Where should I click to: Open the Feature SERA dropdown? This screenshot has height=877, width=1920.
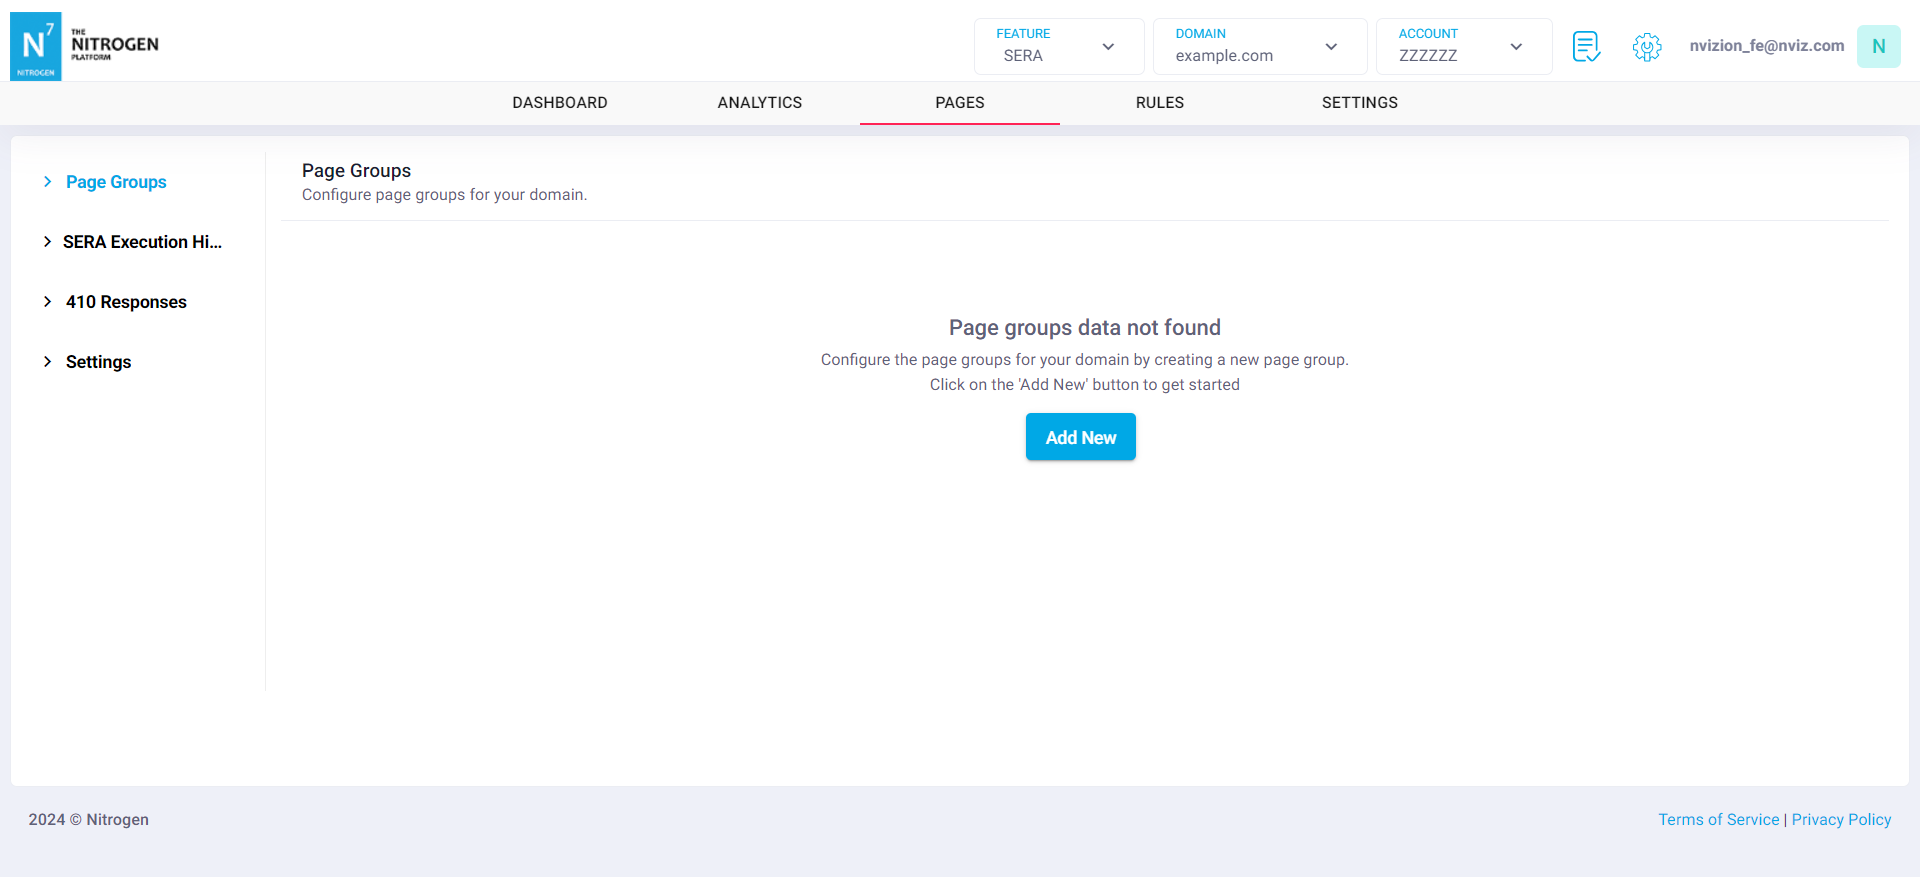[1058, 46]
